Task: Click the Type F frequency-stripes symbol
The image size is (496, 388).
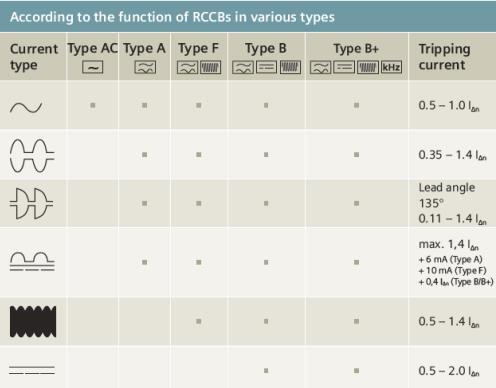Action: (210, 67)
